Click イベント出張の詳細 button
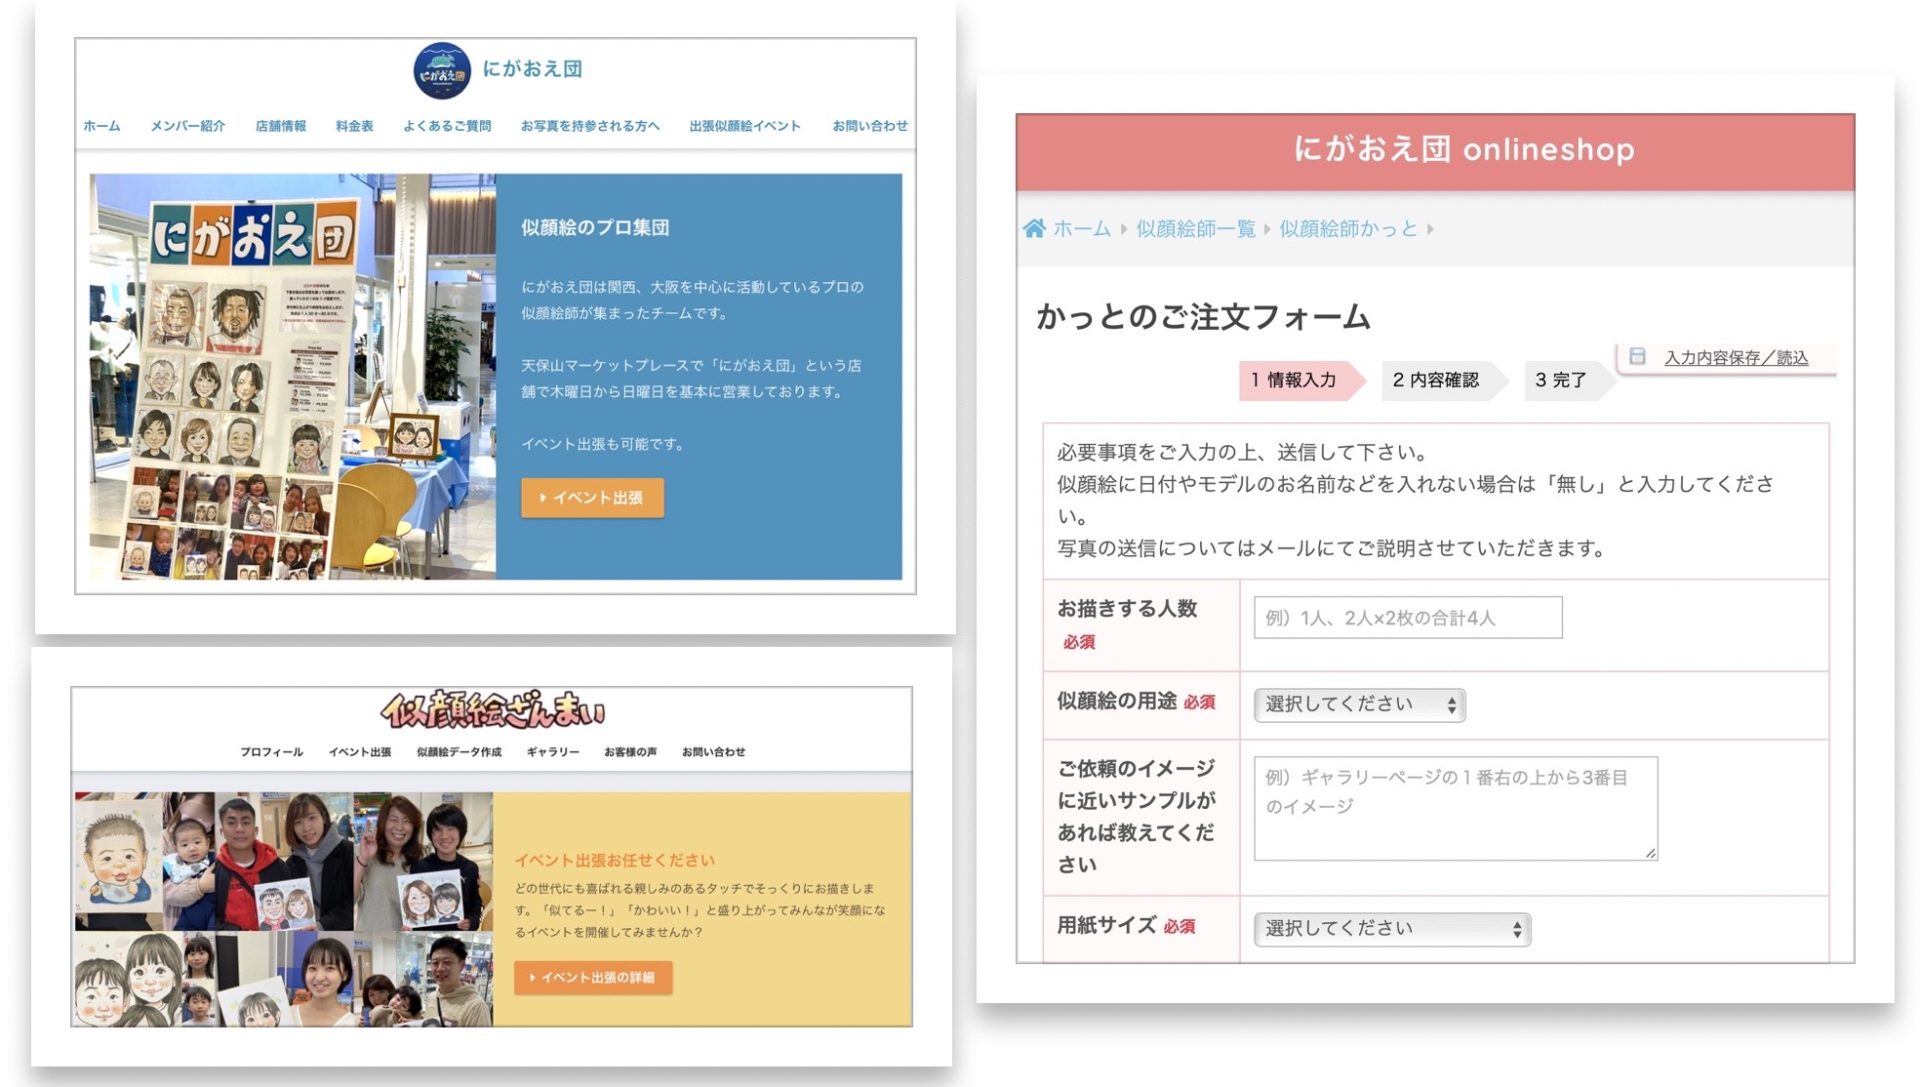Image resolution: width=1920 pixels, height=1087 pixels. click(x=593, y=978)
